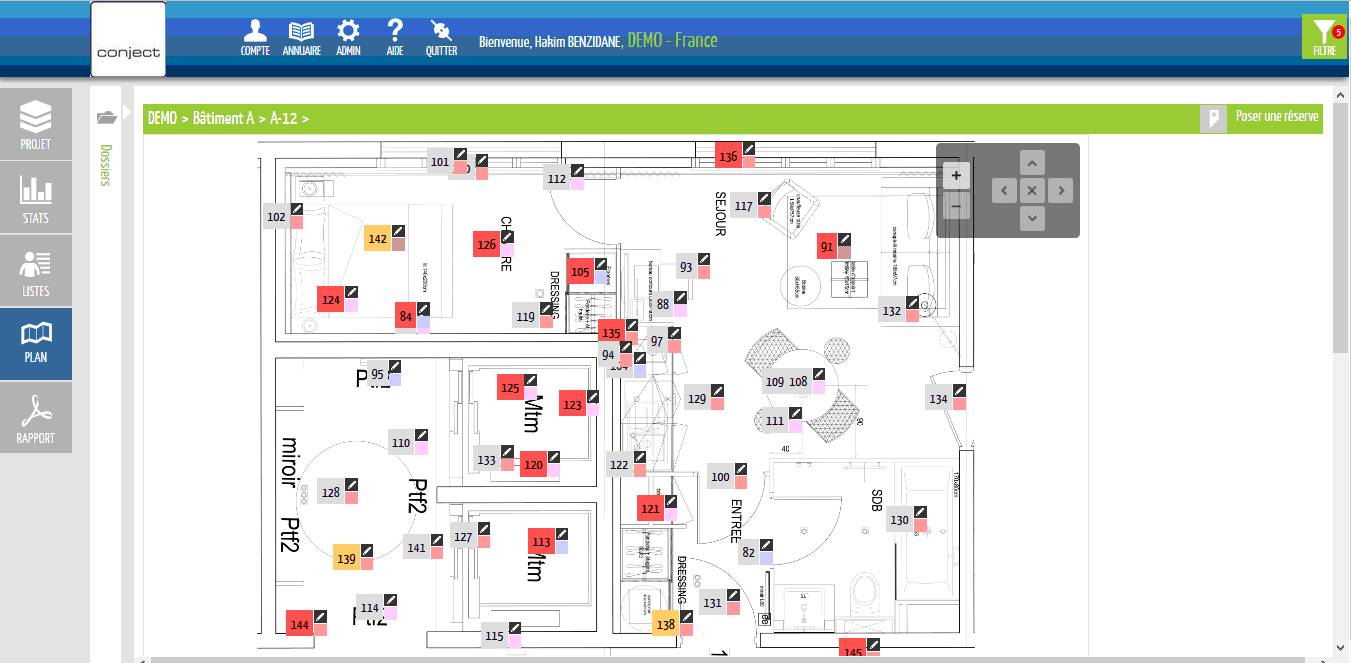This screenshot has width=1351, height=663.
Task: Click edit pencil on marker 93
Action: (704, 259)
